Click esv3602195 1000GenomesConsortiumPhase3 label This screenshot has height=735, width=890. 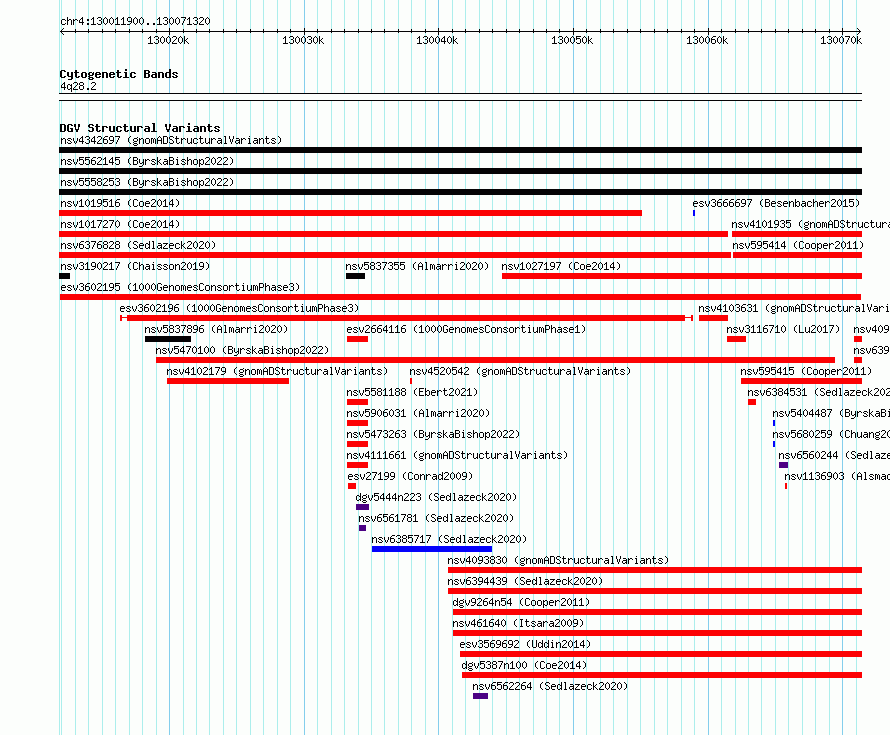click(x=180, y=287)
